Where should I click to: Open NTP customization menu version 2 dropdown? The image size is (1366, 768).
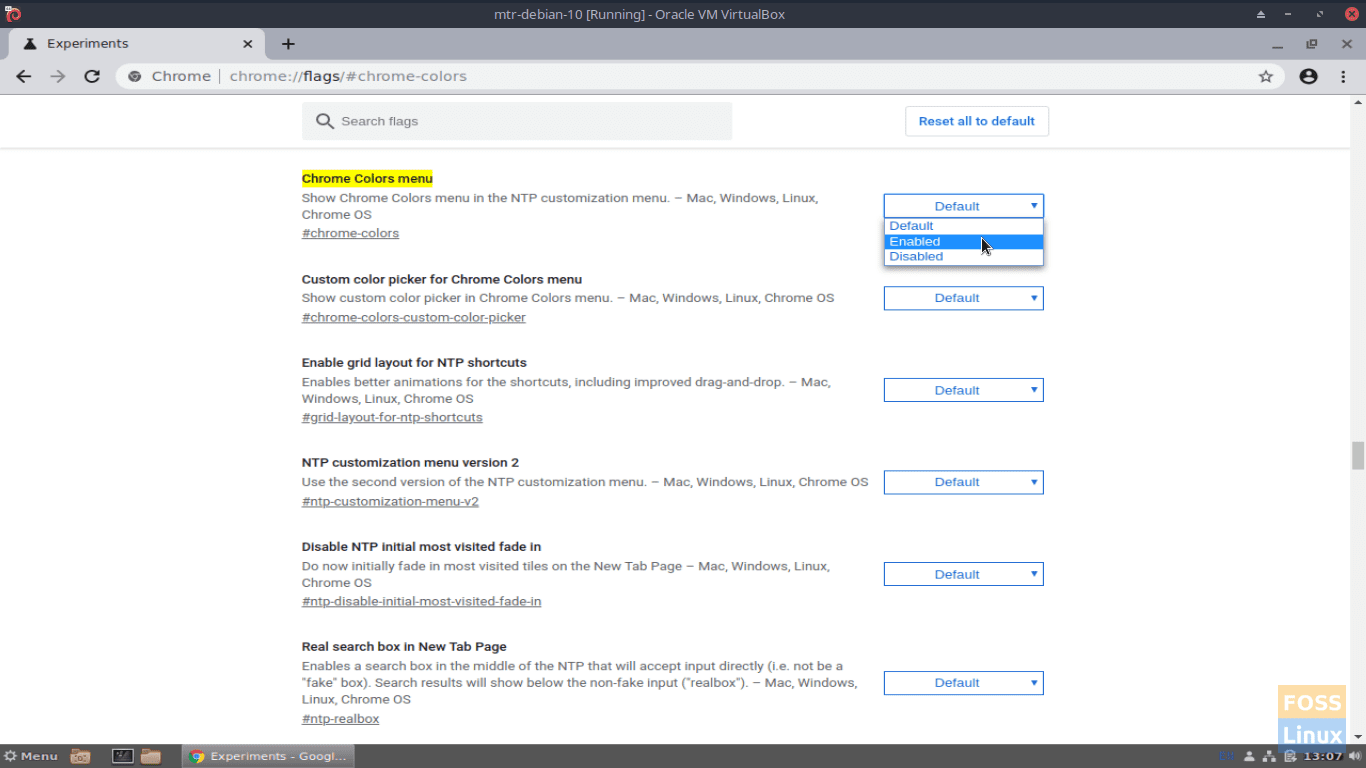tap(963, 482)
